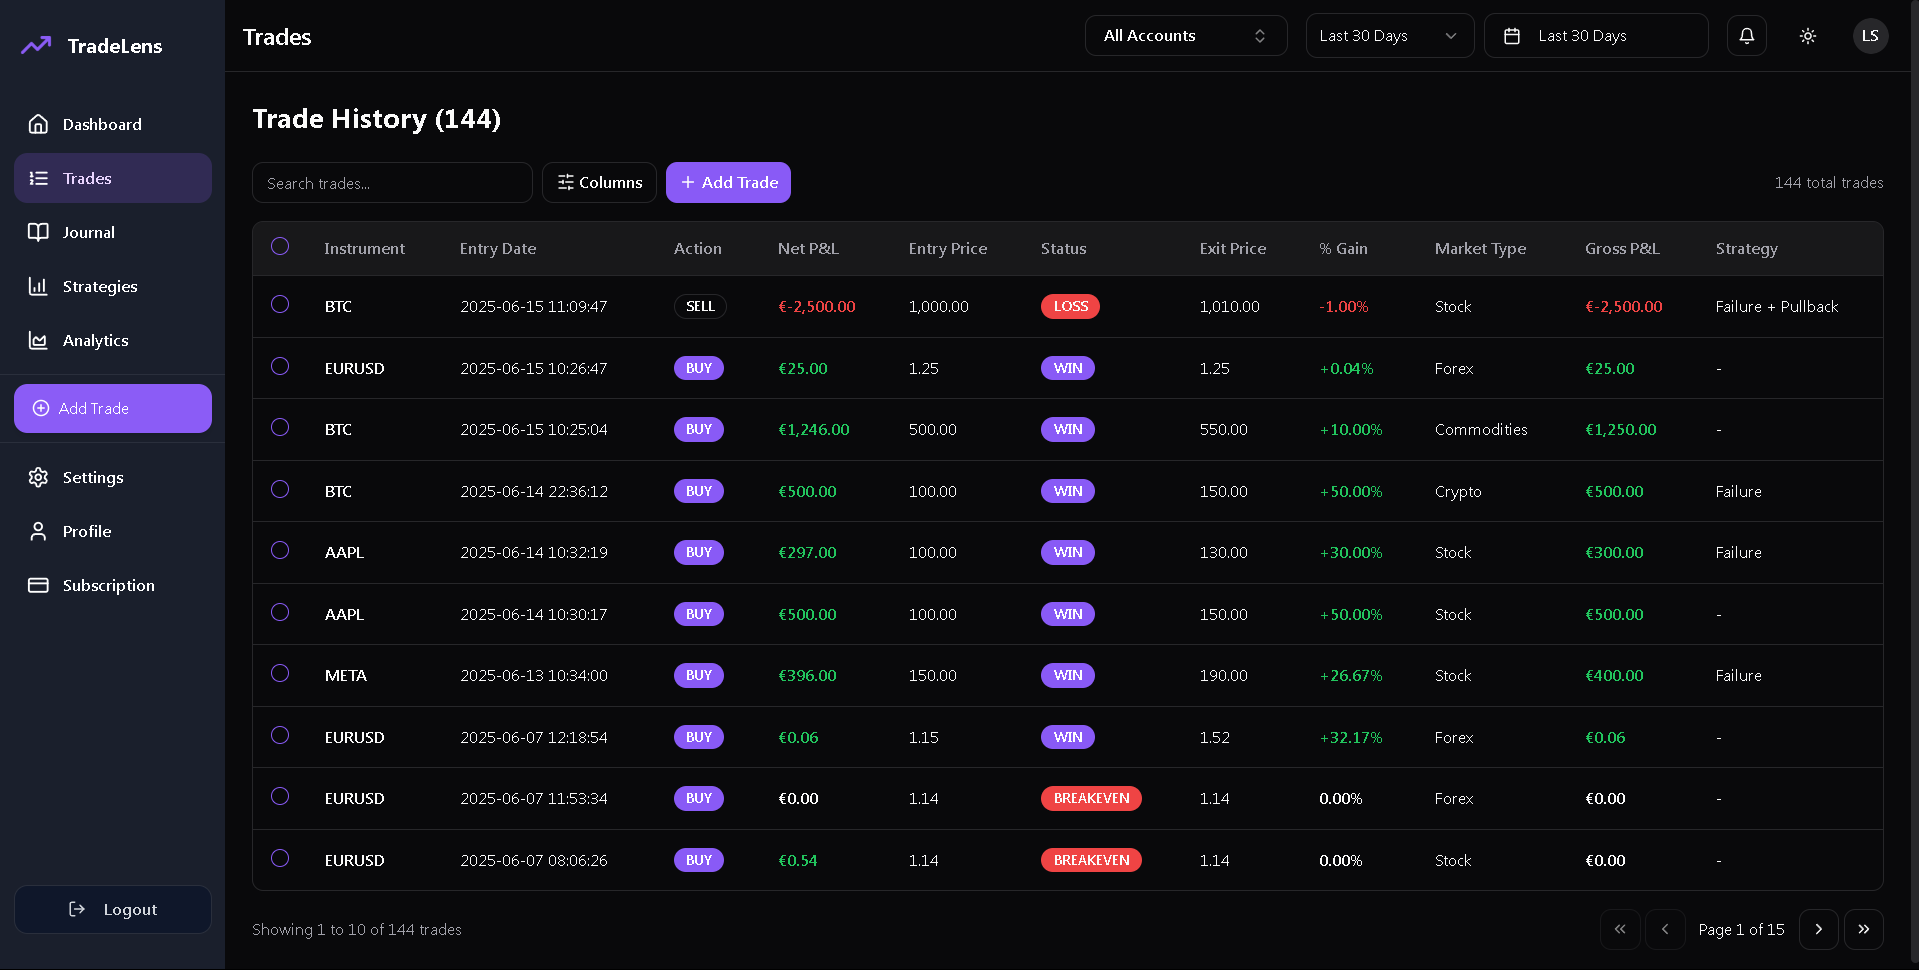This screenshot has height=970, width=1919.
Task: Select the BTC trade from 2025-06-14 22:36:12
Action: 280,489
